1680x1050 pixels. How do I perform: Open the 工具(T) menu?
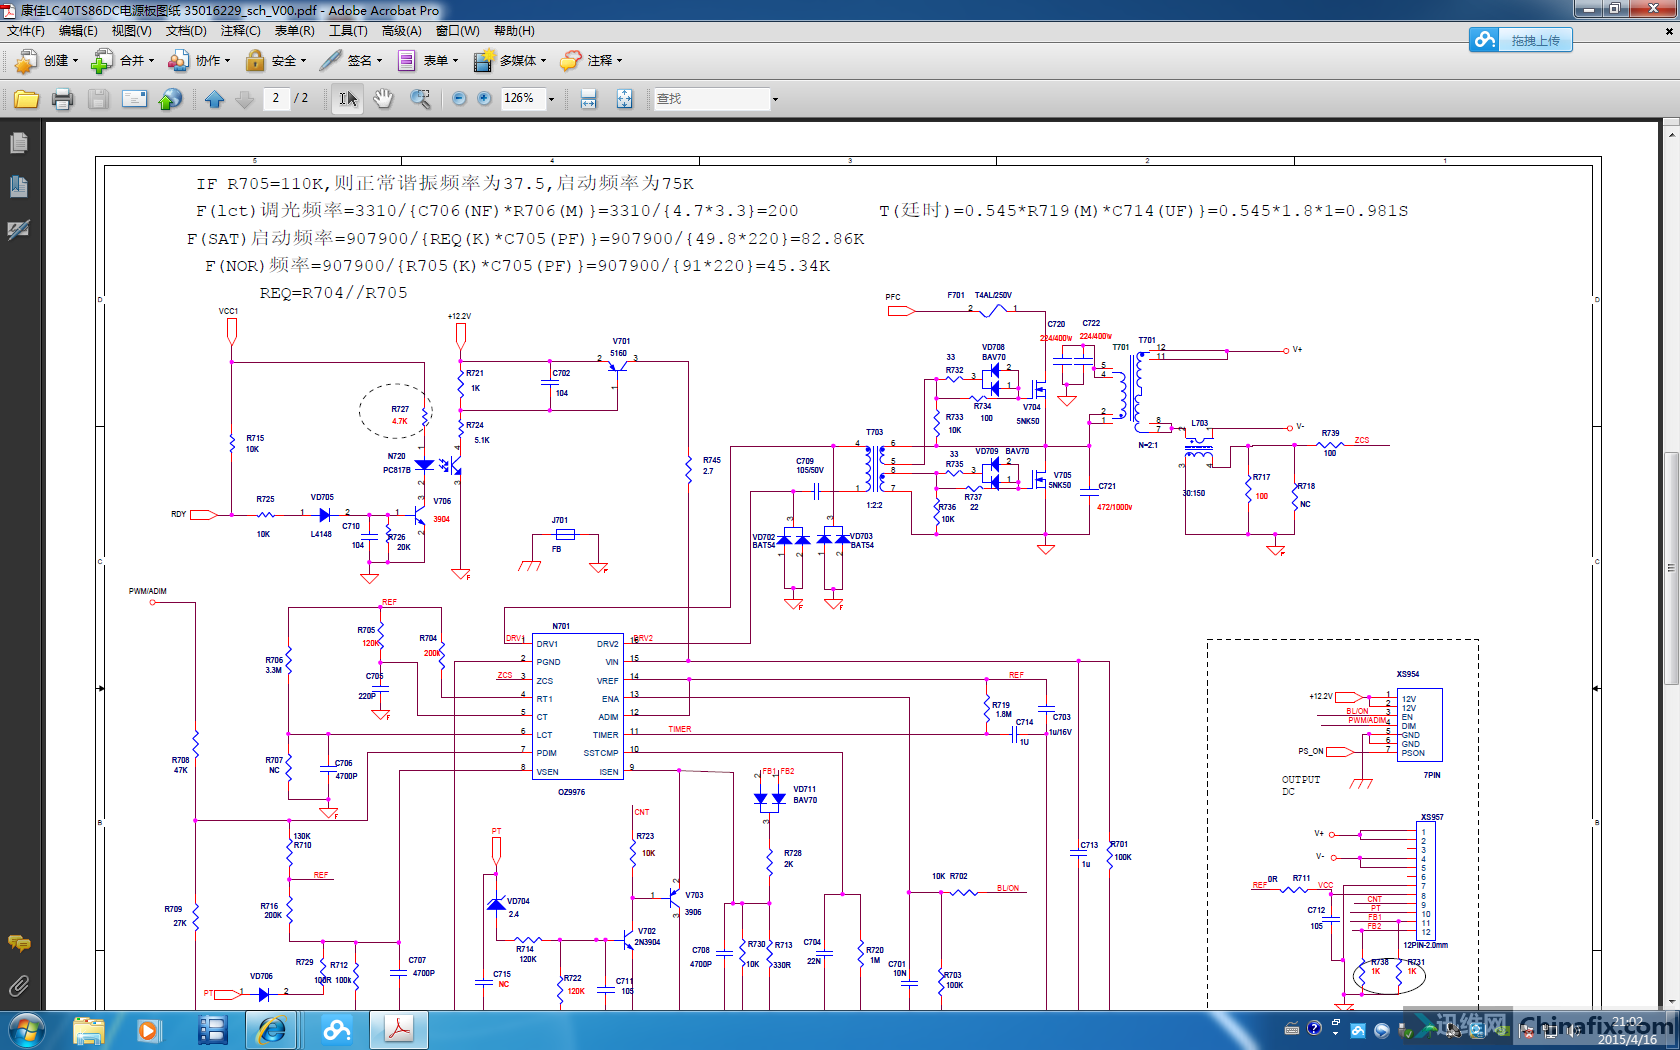pyautogui.click(x=348, y=31)
